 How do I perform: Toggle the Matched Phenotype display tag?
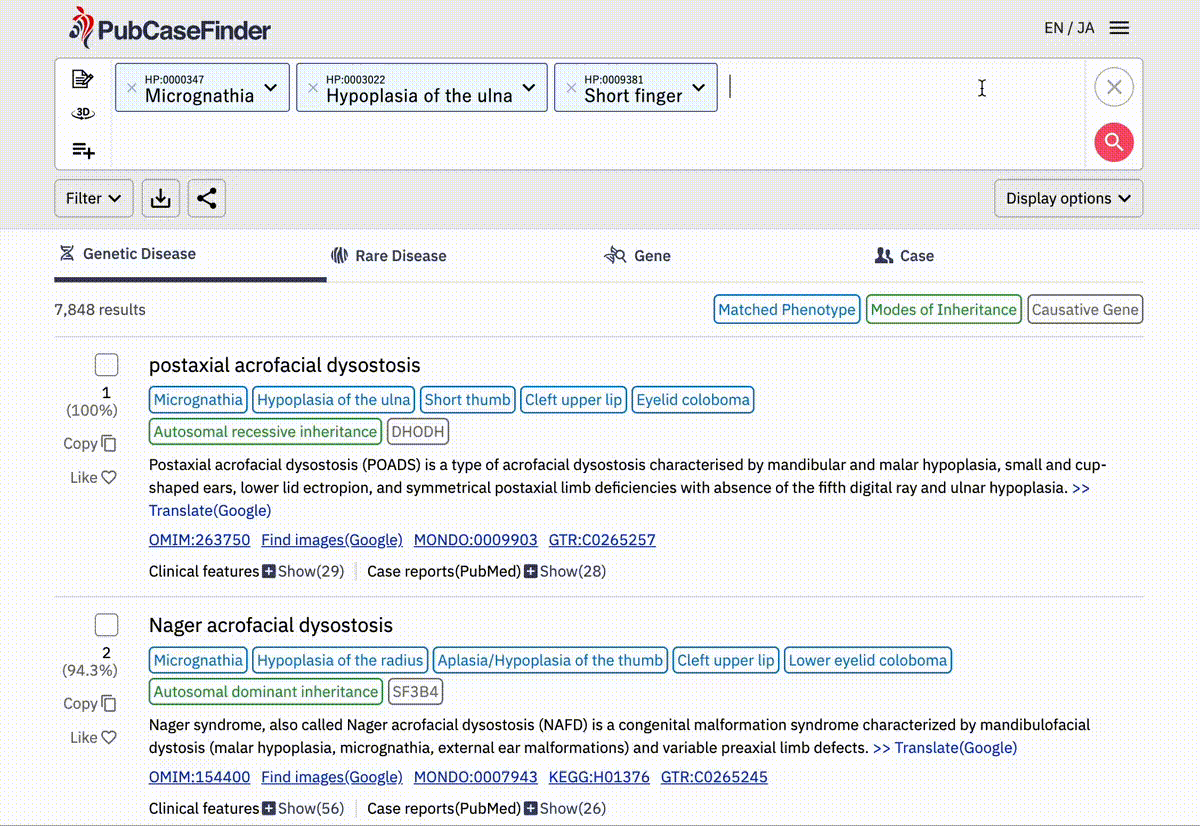[x=787, y=310]
